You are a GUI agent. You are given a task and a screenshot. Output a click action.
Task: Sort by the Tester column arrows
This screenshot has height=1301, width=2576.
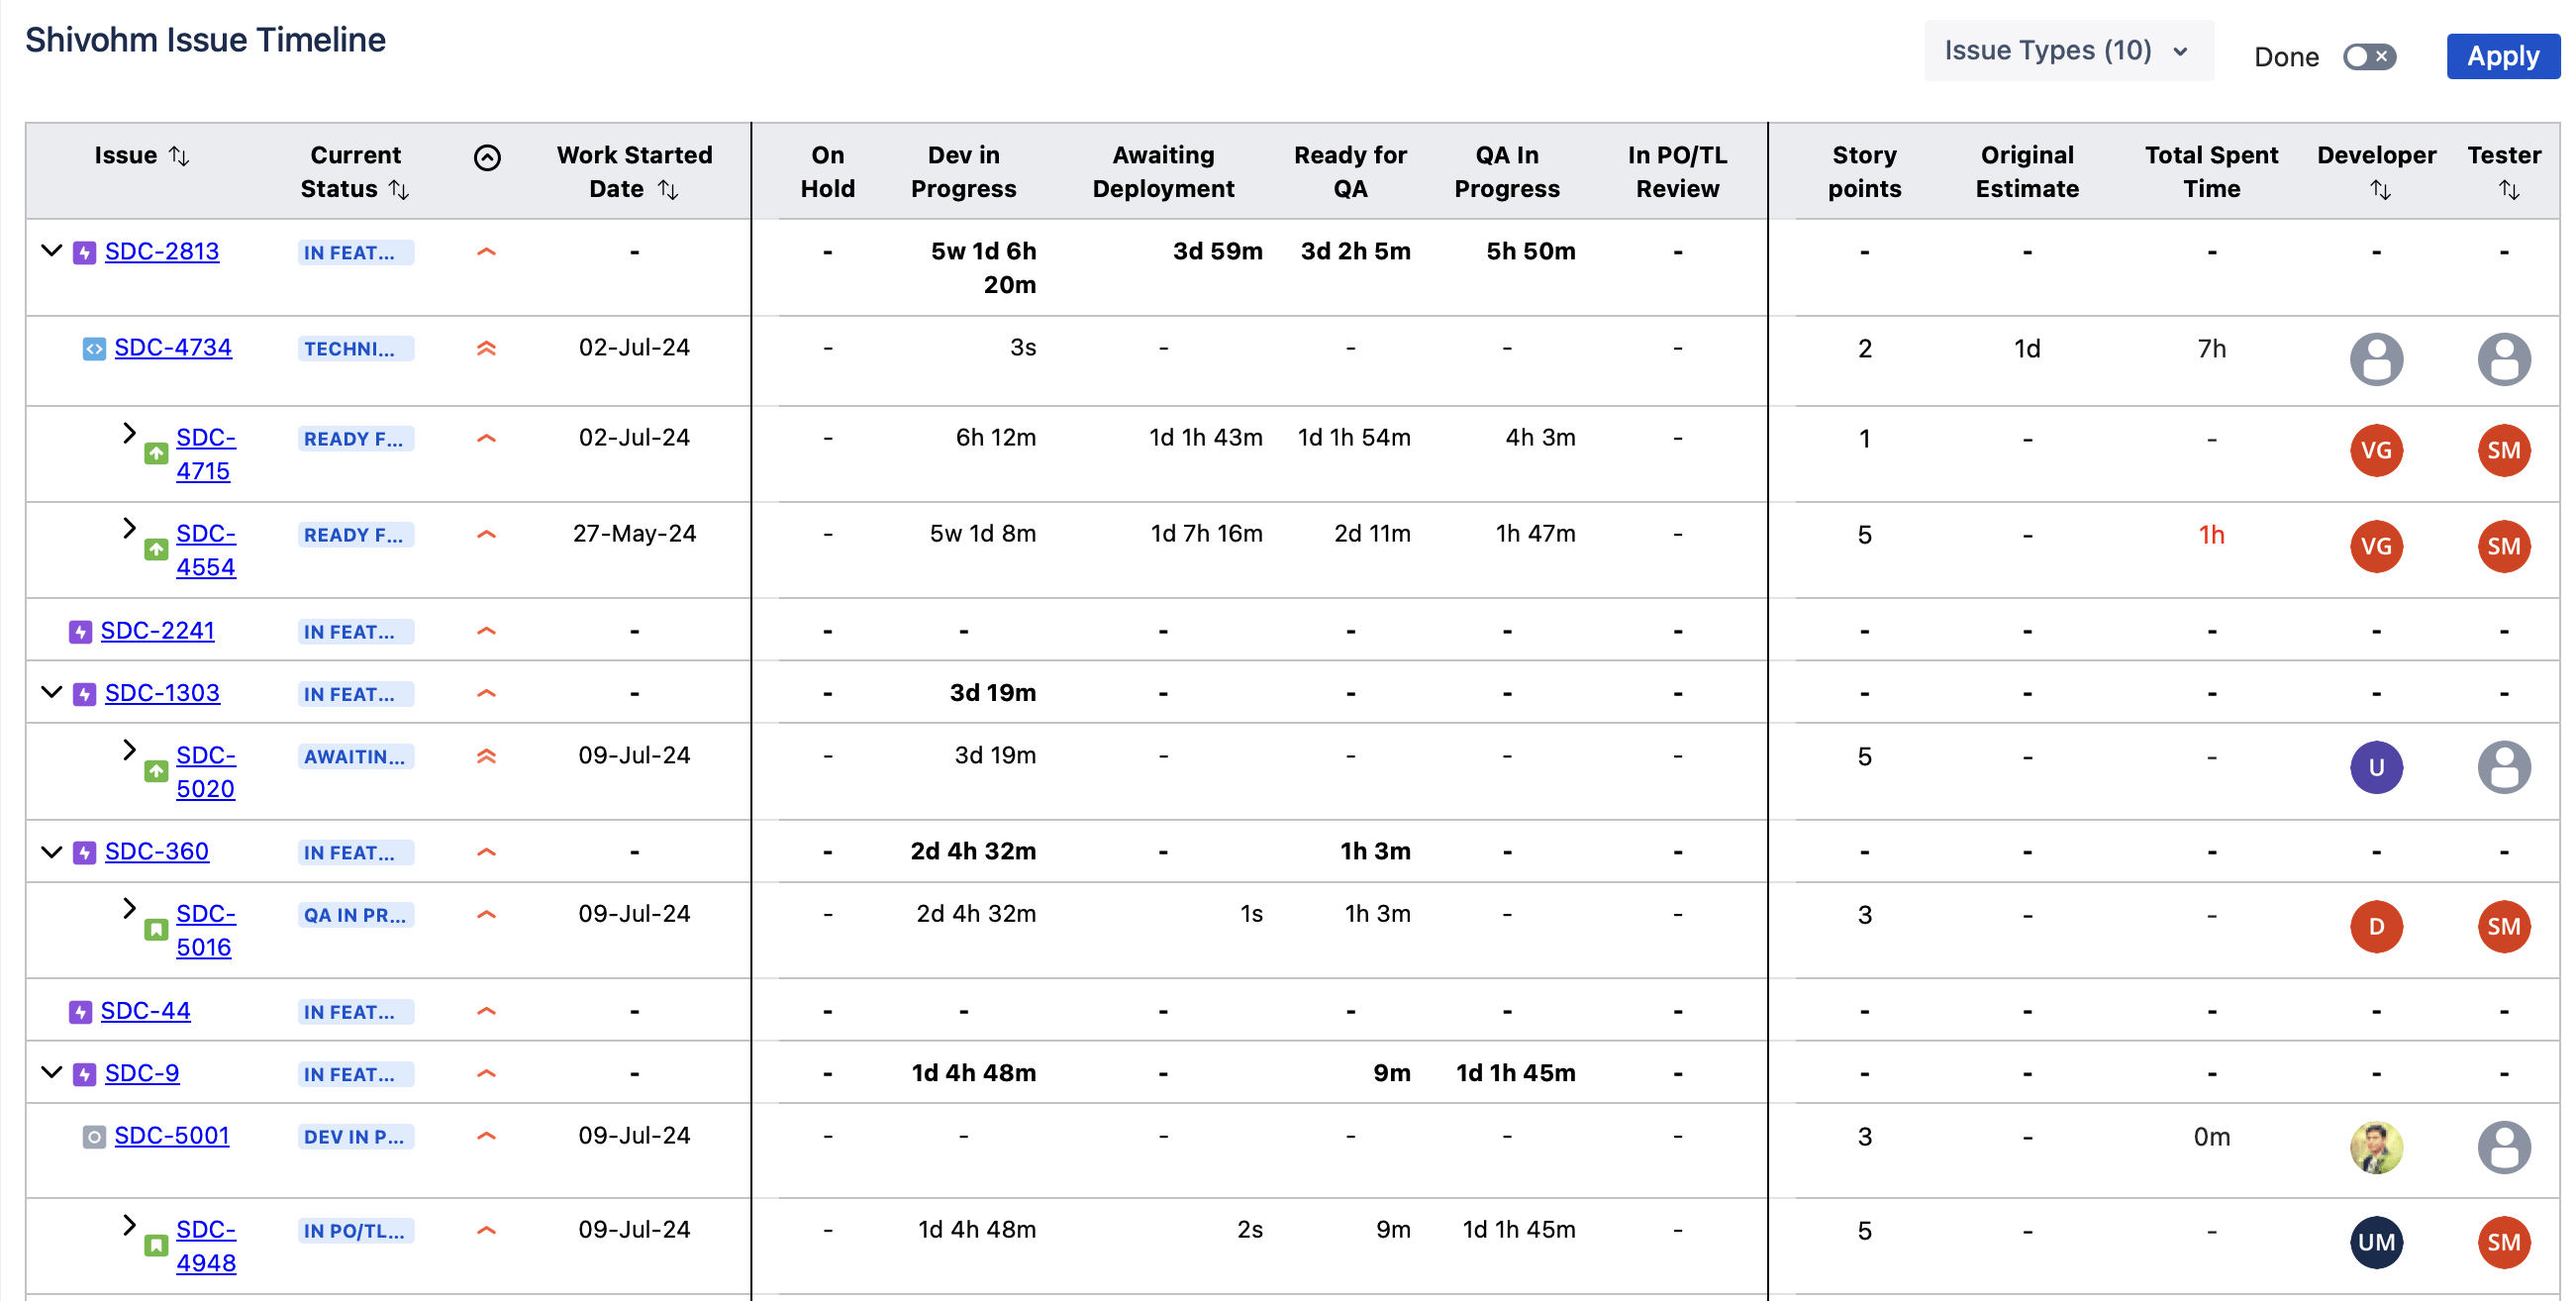click(2509, 190)
